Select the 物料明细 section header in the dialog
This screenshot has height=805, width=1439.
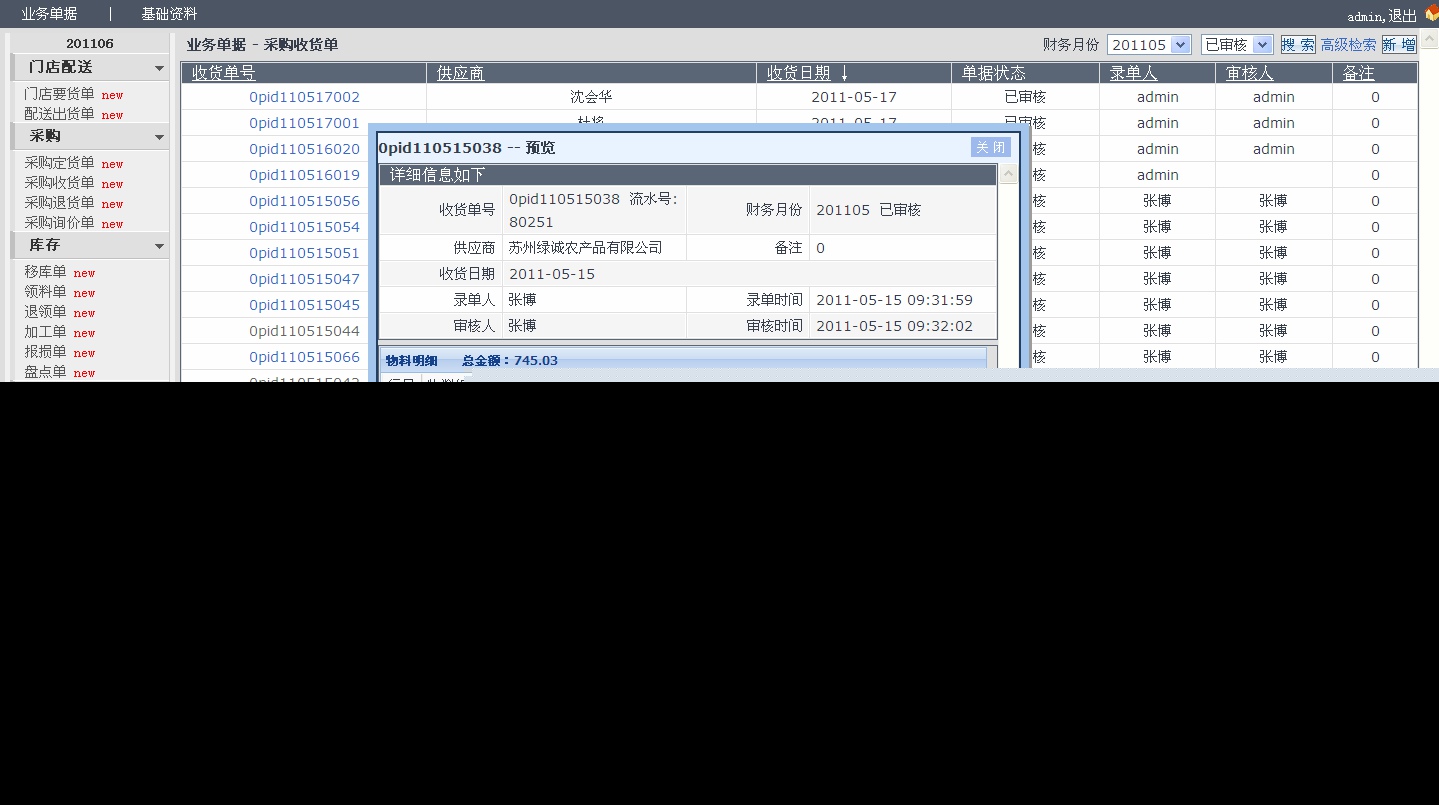click(x=411, y=361)
